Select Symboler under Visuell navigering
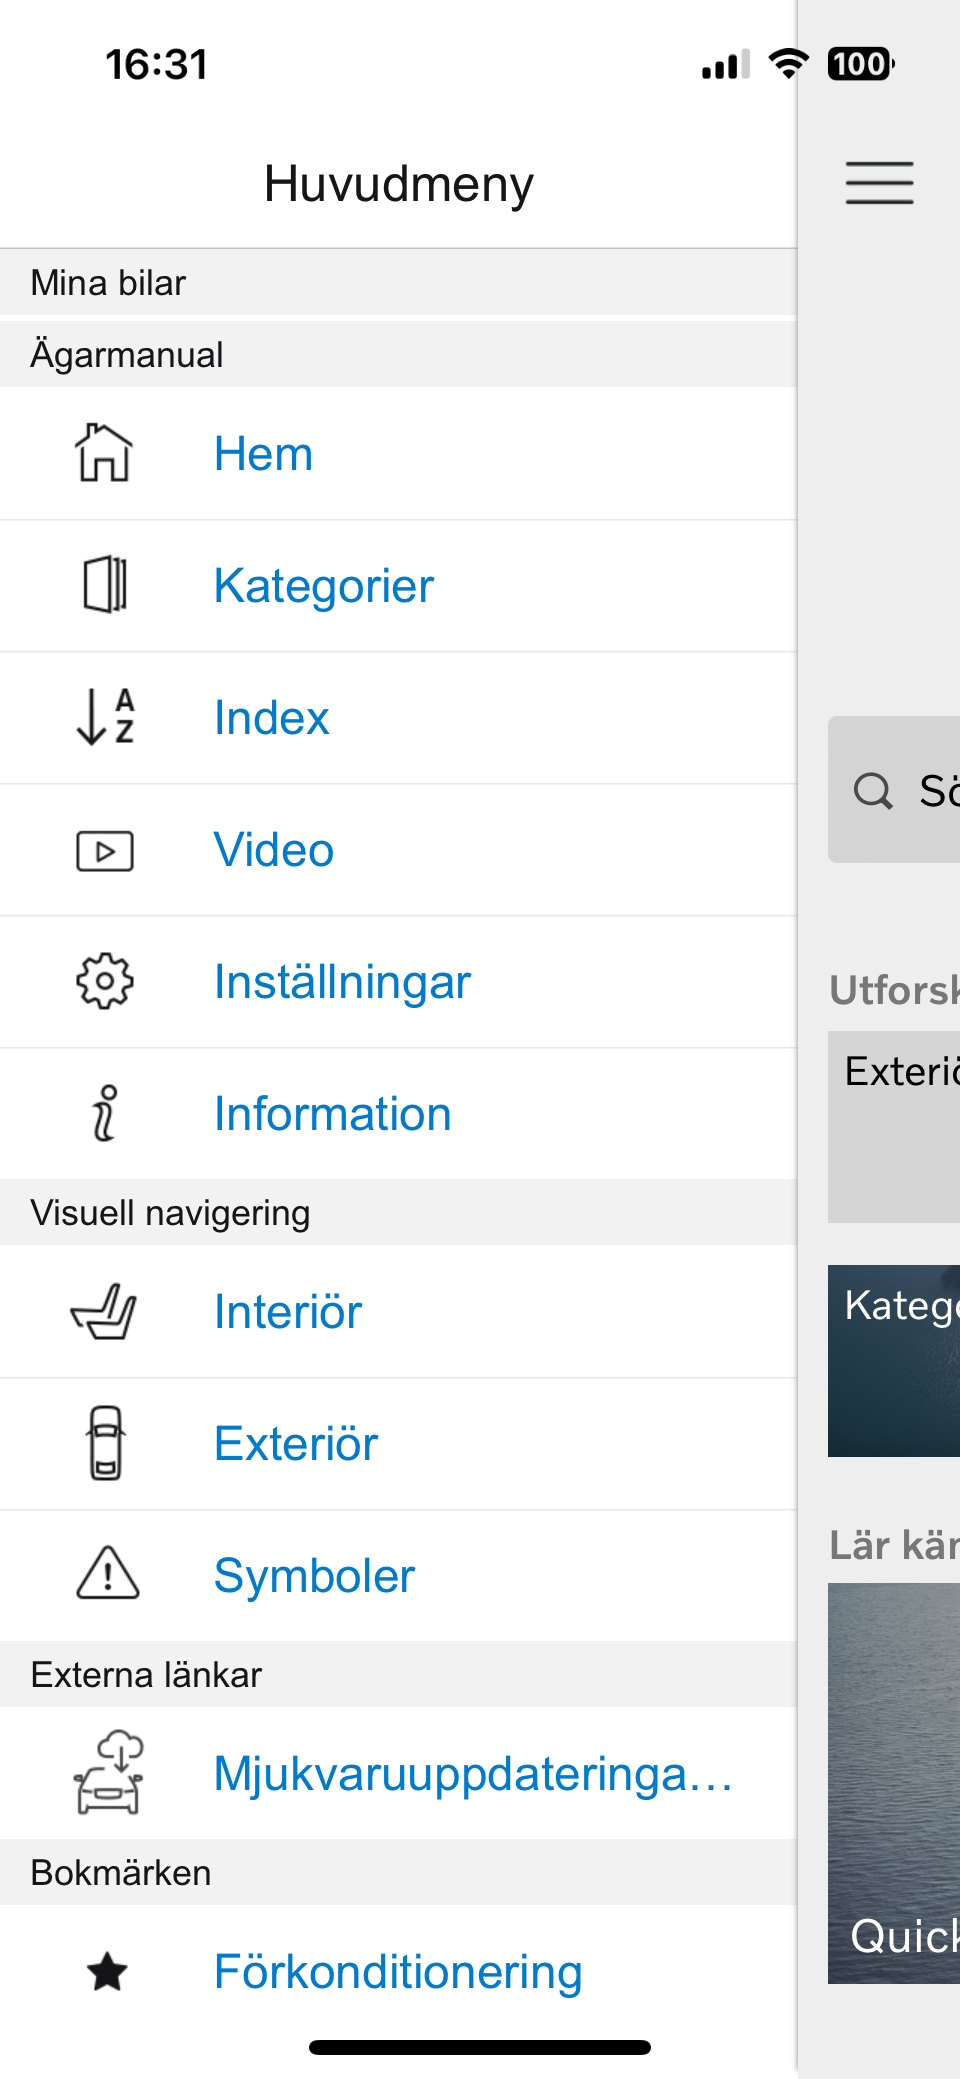 point(398,1576)
